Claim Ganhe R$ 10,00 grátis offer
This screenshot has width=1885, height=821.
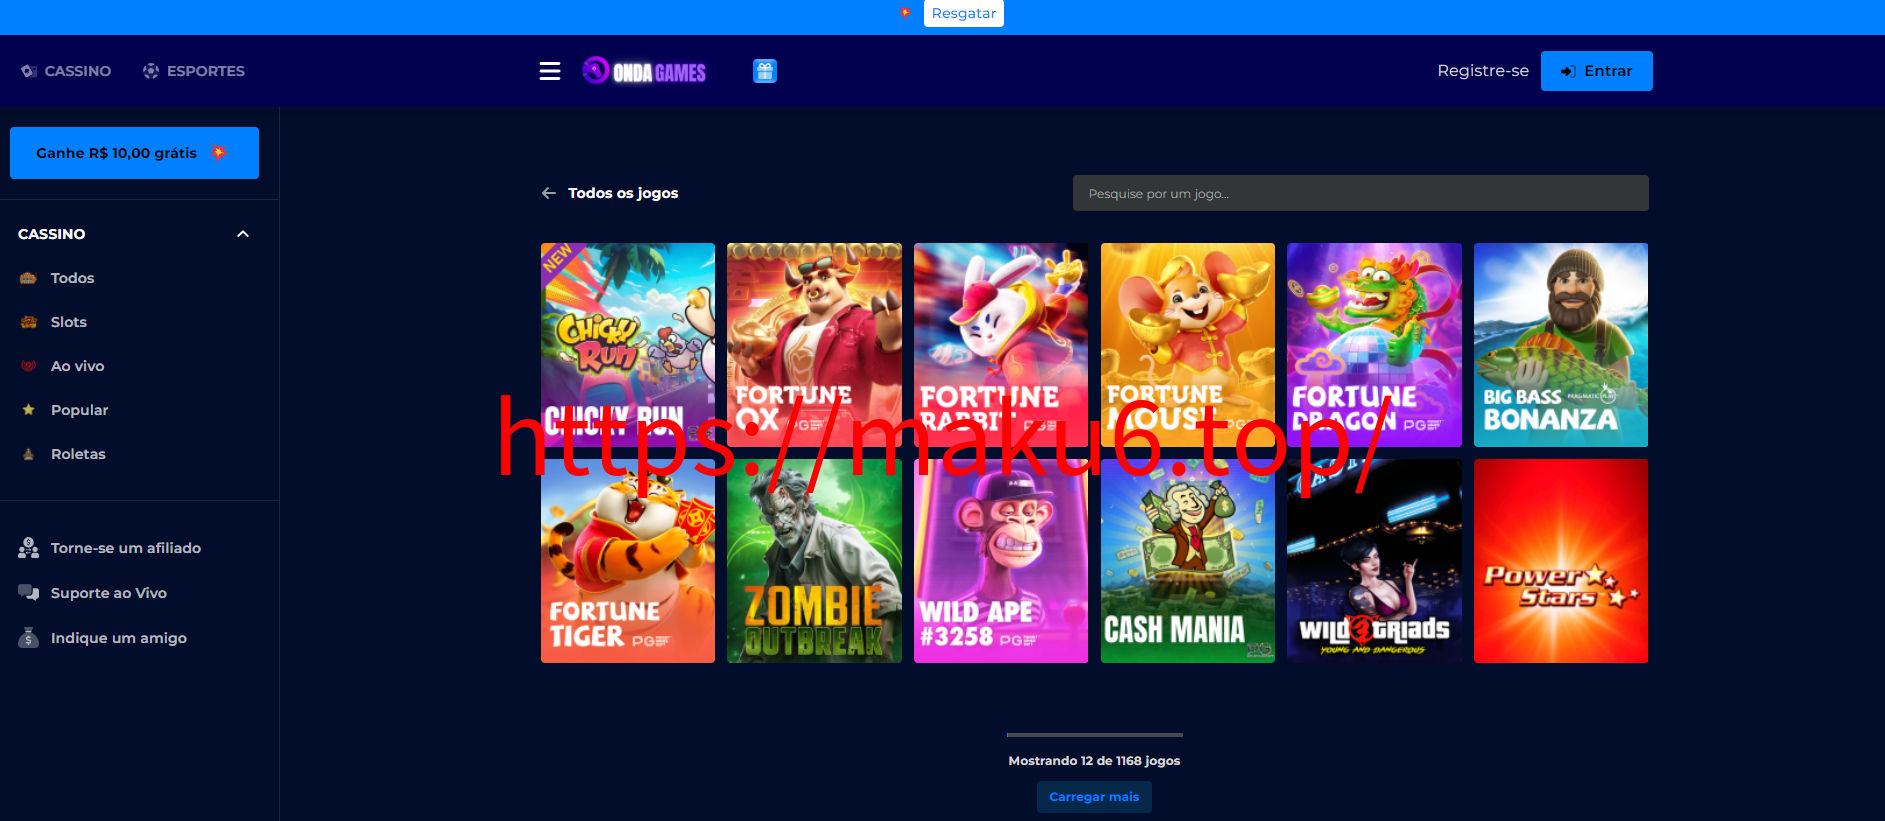134,153
